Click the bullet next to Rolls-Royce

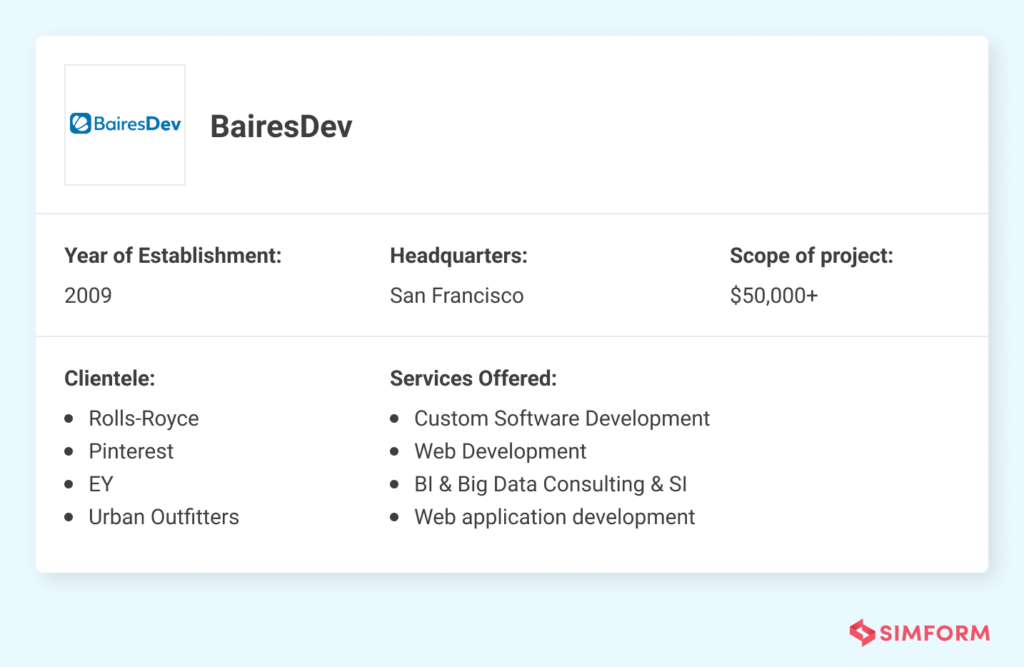pos(69,418)
